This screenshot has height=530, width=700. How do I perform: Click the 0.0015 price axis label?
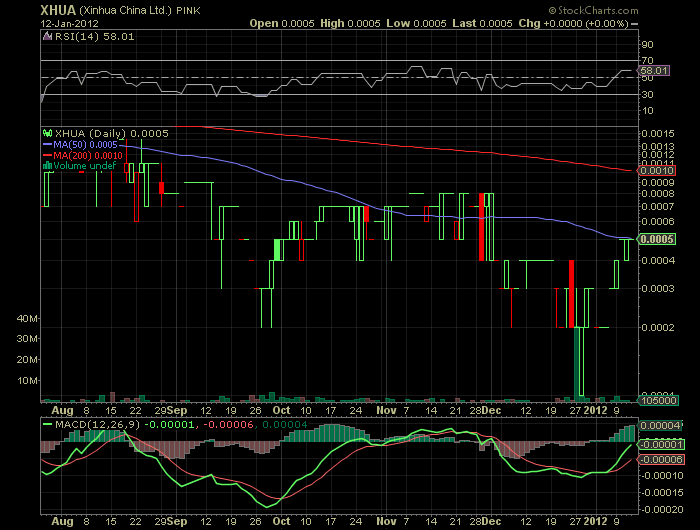(x=658, y=134)
